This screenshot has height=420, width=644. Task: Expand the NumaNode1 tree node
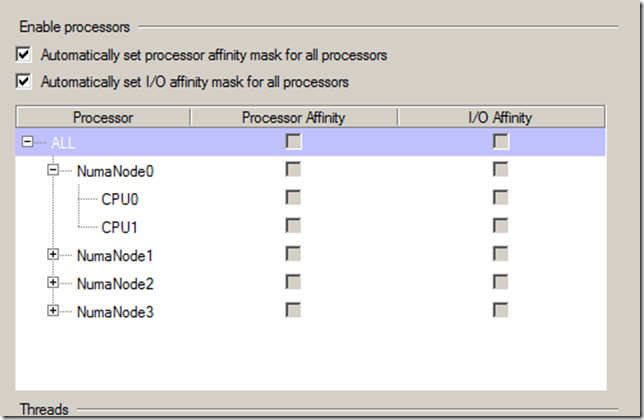coord(53,255)
